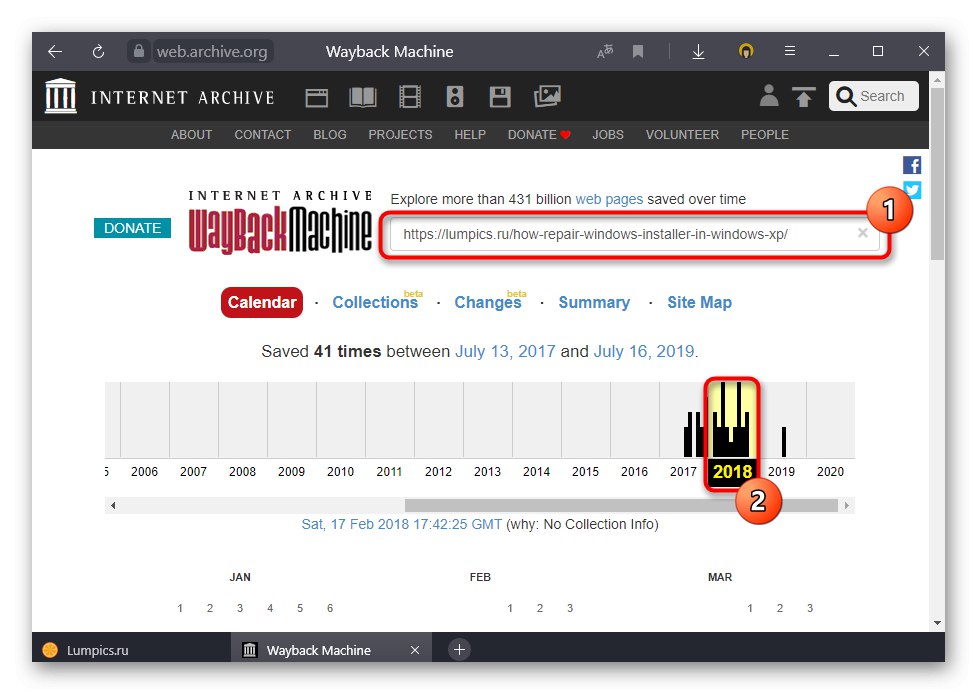Select year 2006 on the timeline

(x=145, y=472)
